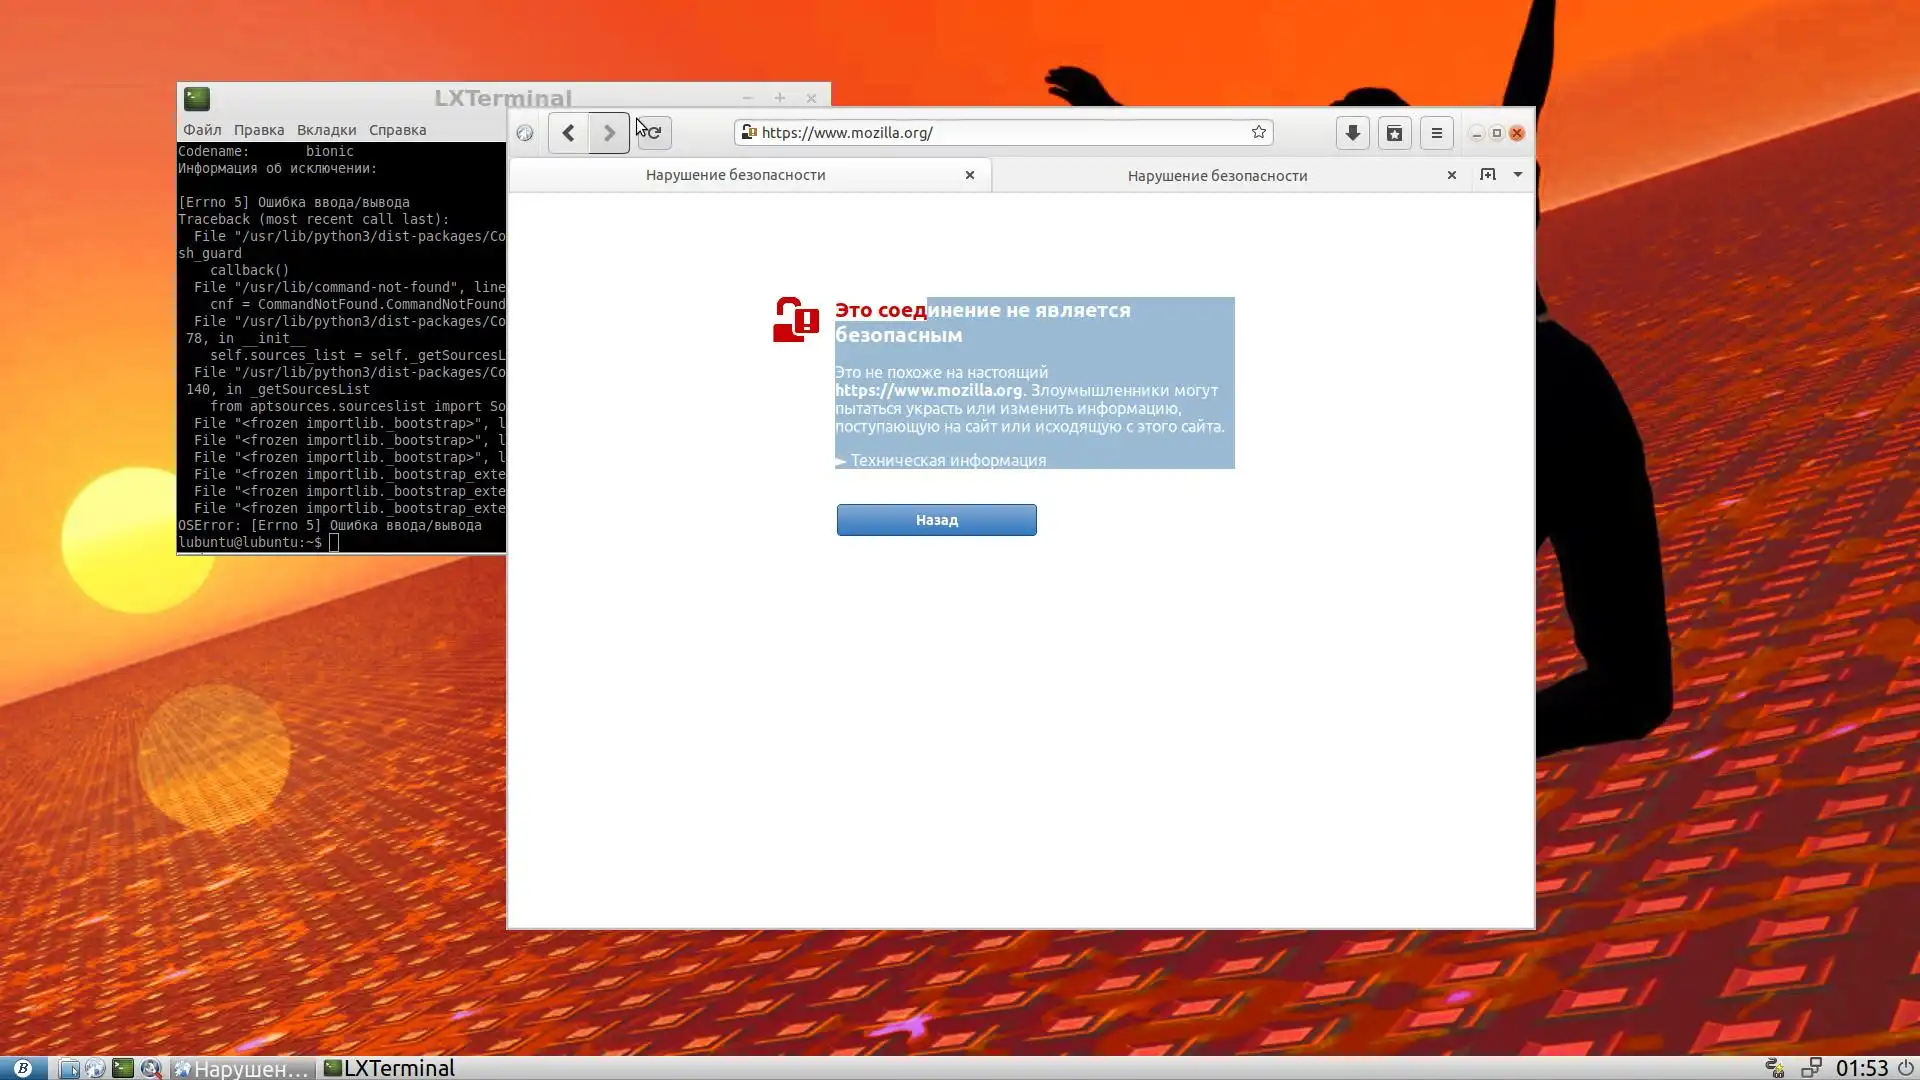The width and height of the screenshot is (1920, 1080).
Task: Open a new tab with plus icon
Action: 1488,175
